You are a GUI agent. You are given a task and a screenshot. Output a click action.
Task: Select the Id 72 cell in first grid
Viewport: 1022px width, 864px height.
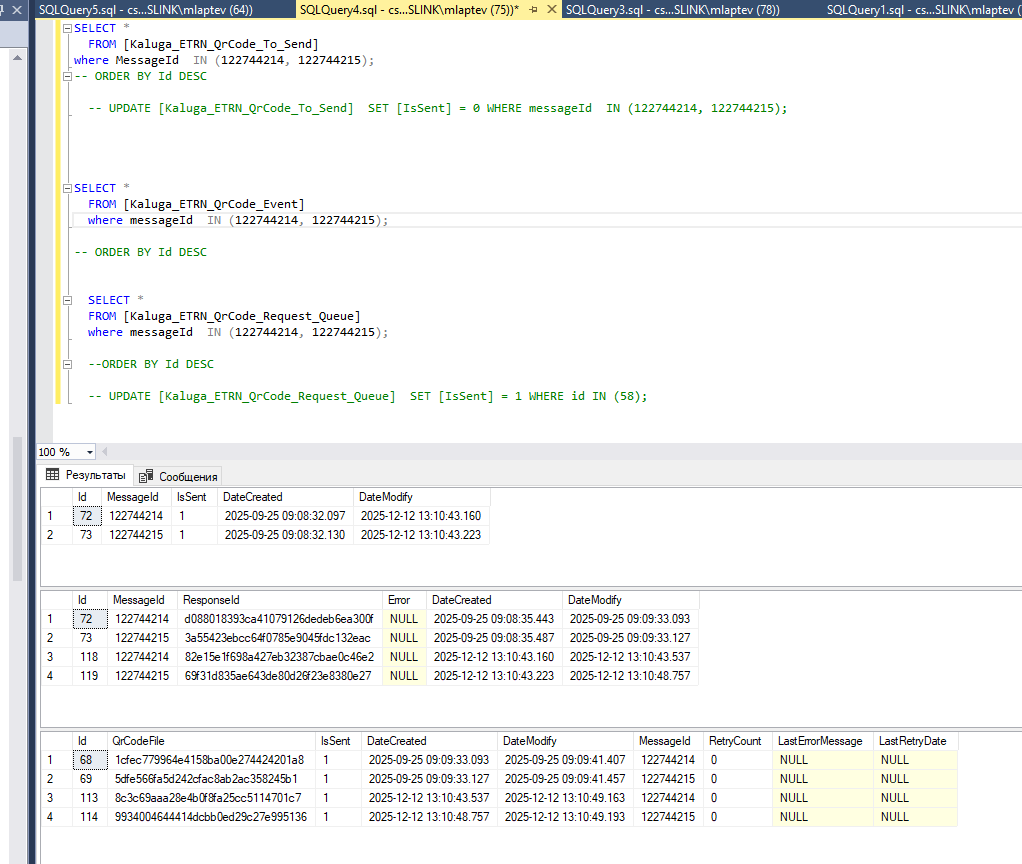coord(86,516)
